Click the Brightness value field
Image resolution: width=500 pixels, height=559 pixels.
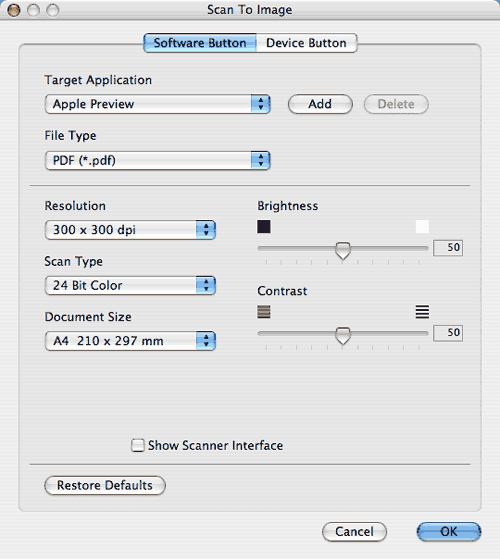pos(448,247)
